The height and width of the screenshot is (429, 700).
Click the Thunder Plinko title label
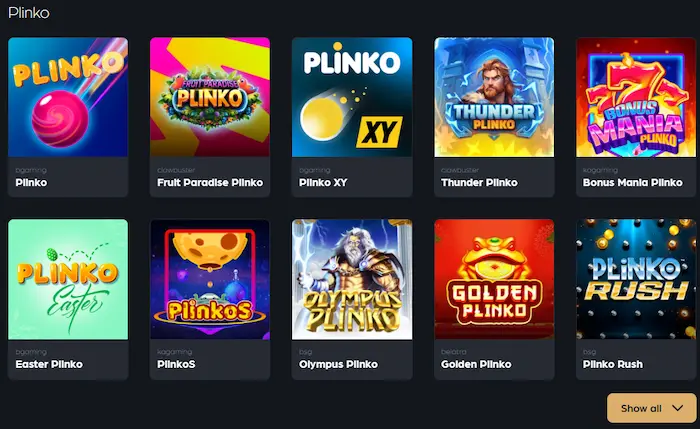[x=479, y=183]
